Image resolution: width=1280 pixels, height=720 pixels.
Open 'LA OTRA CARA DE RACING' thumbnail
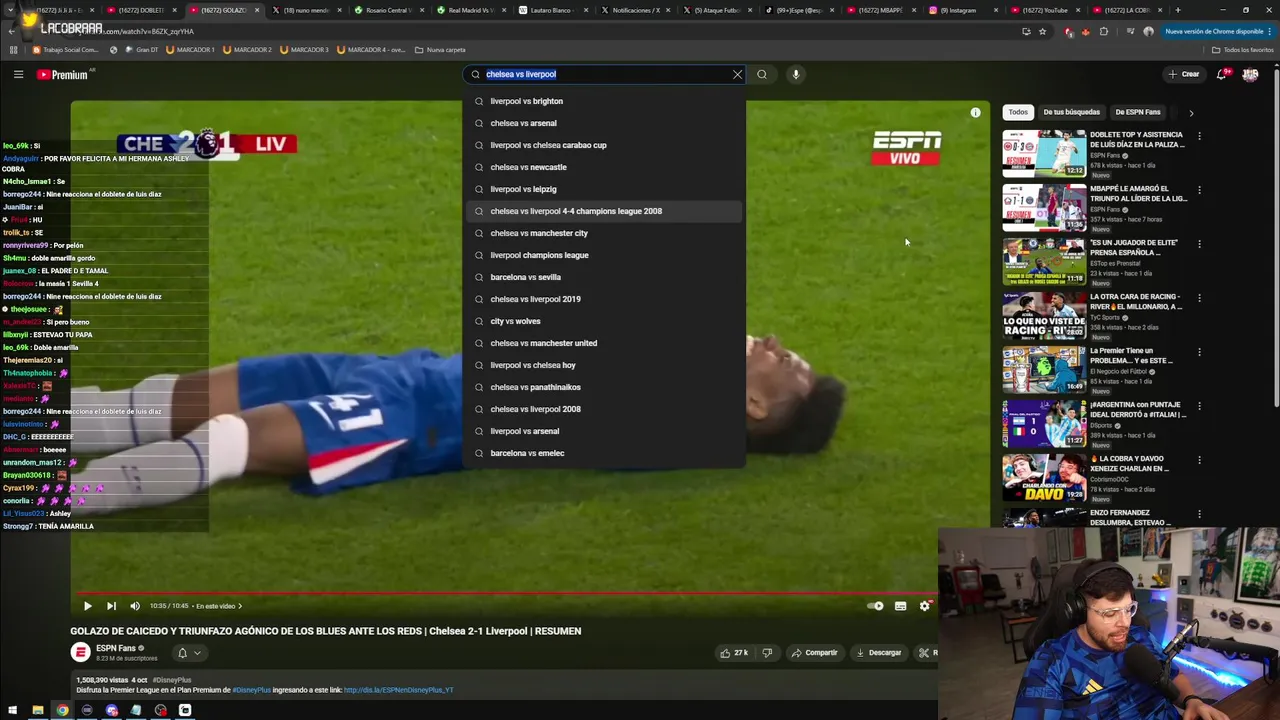pyautogui.click(x=1044, y=315)
